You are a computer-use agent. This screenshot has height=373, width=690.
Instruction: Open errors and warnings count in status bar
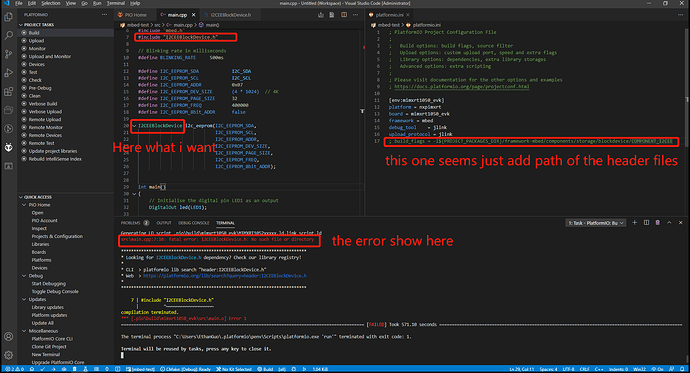coord(14,369)
